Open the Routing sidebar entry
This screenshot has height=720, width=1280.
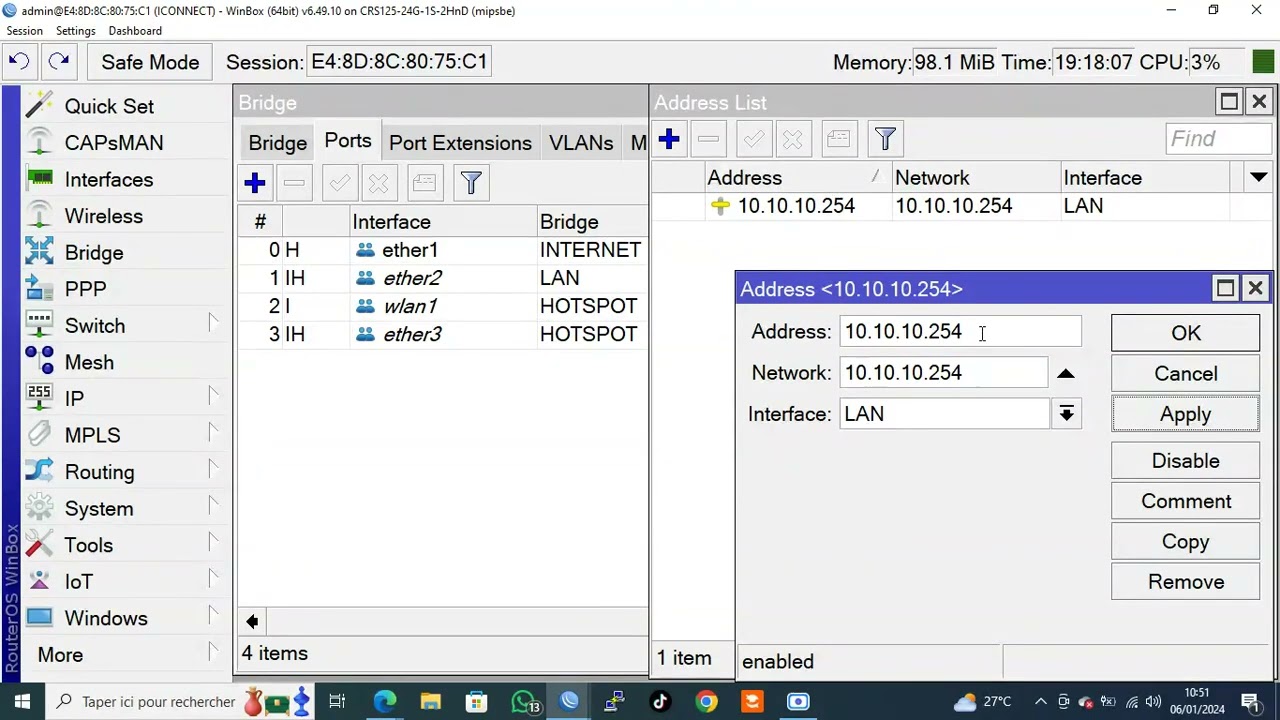pyautogui.click(x=99, y=472)
